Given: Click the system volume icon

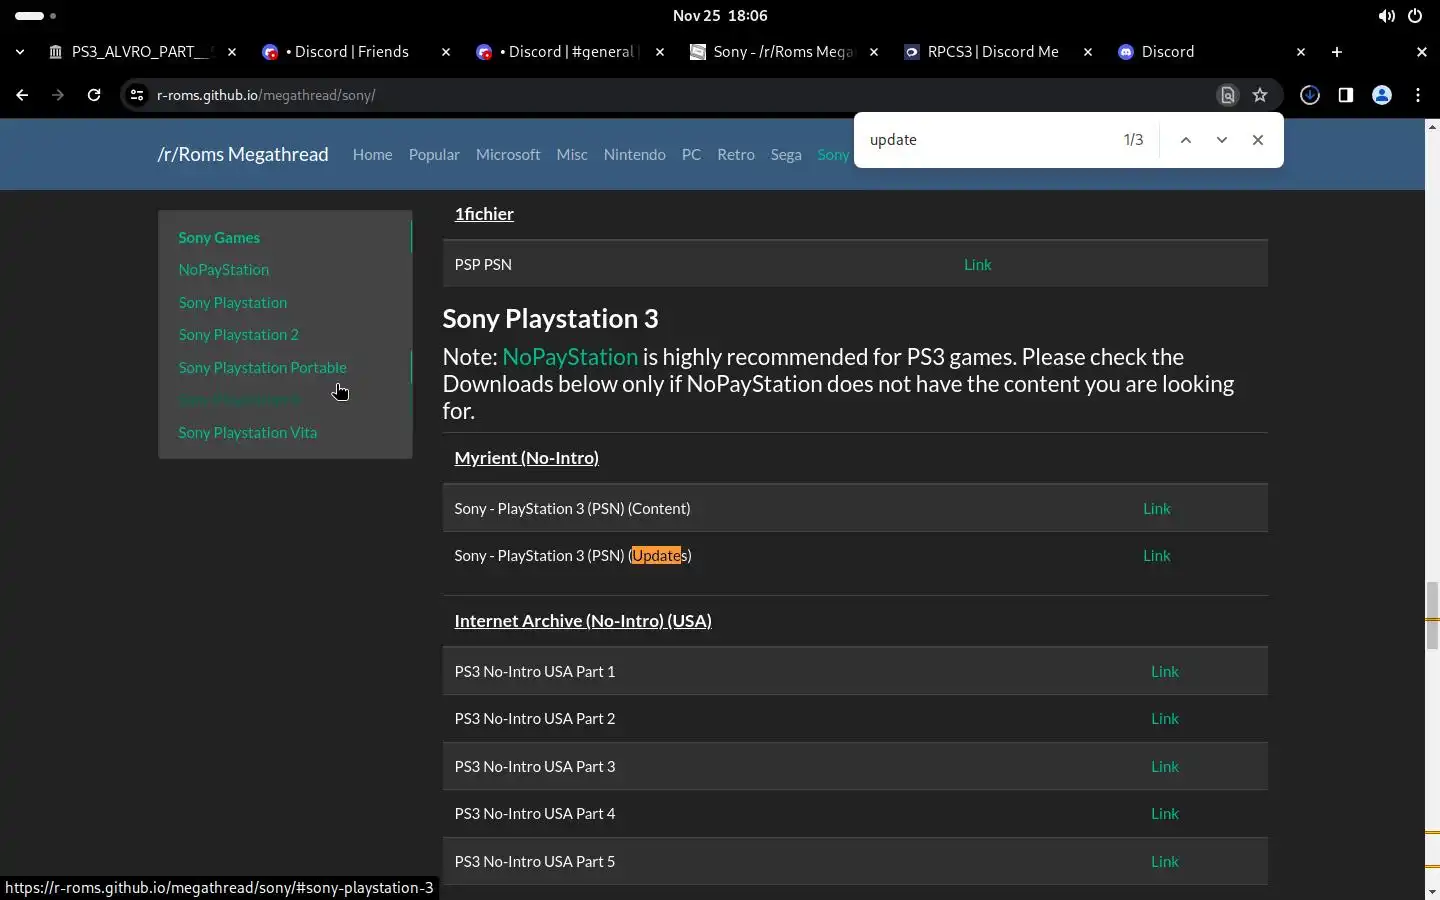Looking at the screenshot, I should tap(1386, 16).
